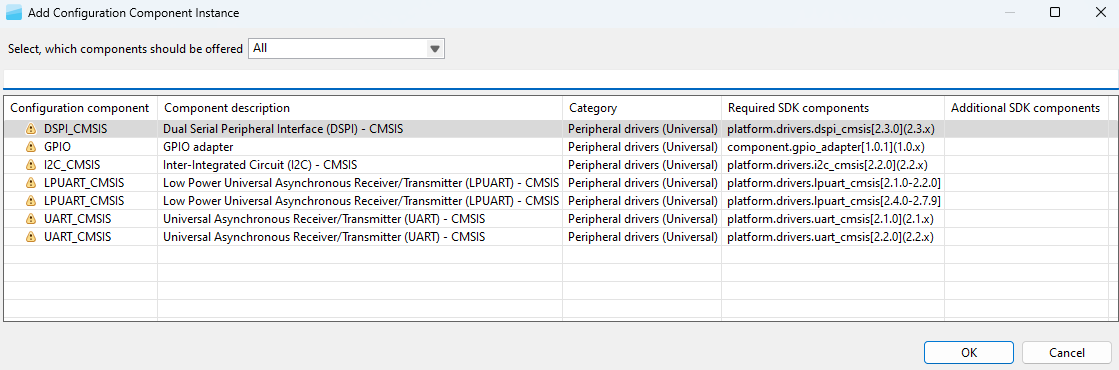This screenshot has width=1119, height=370.
Task: Select the Inter-Integrated Circuit (I2C) - CMSIS description
Action: [260, 165]
